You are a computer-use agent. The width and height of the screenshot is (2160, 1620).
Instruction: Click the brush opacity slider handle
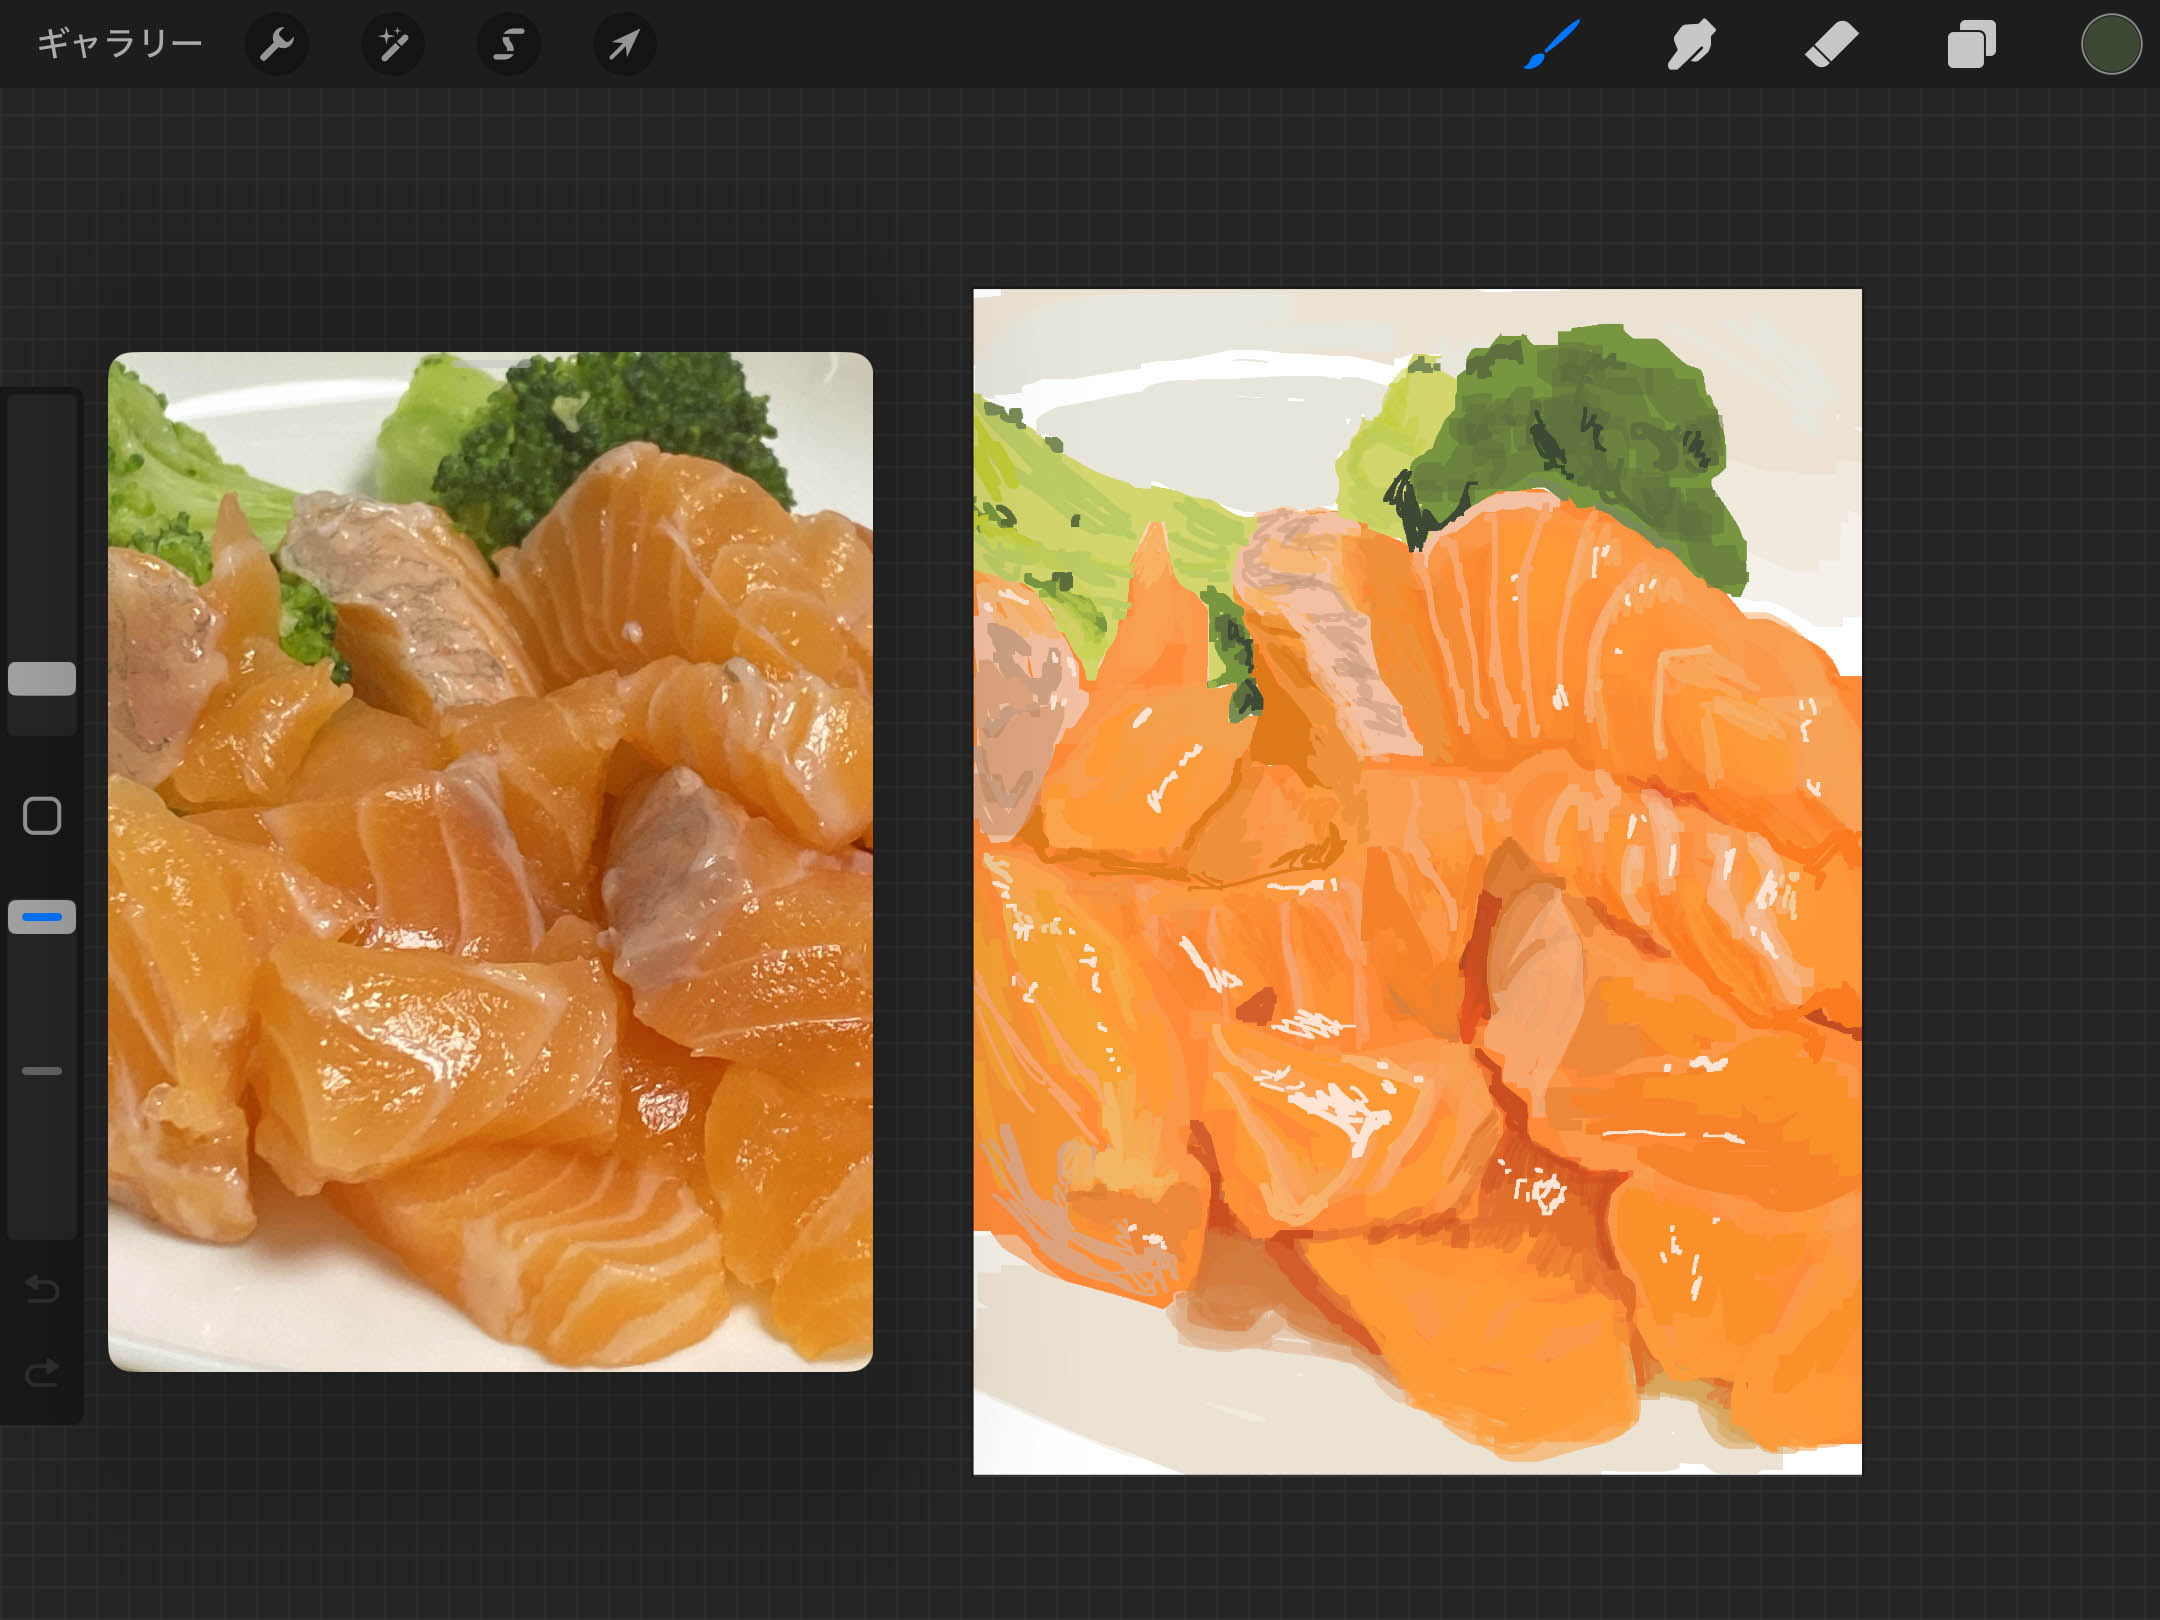point(42,916)
